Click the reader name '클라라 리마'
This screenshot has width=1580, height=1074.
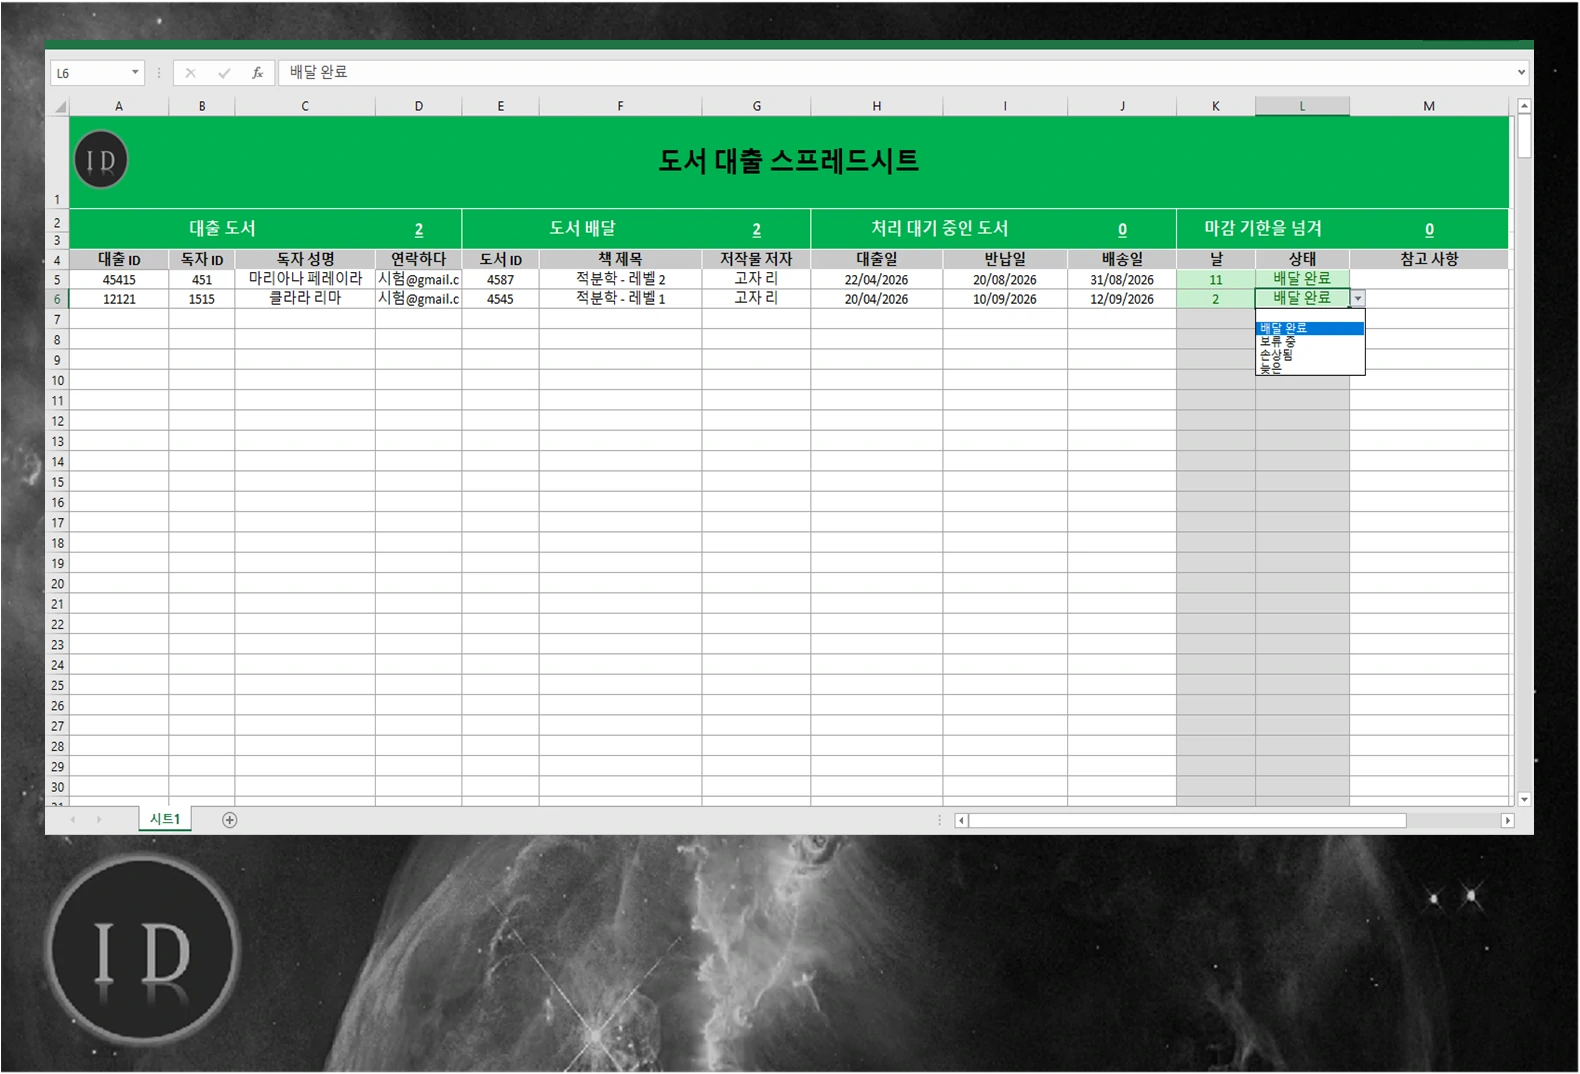(x=305, y=298)
